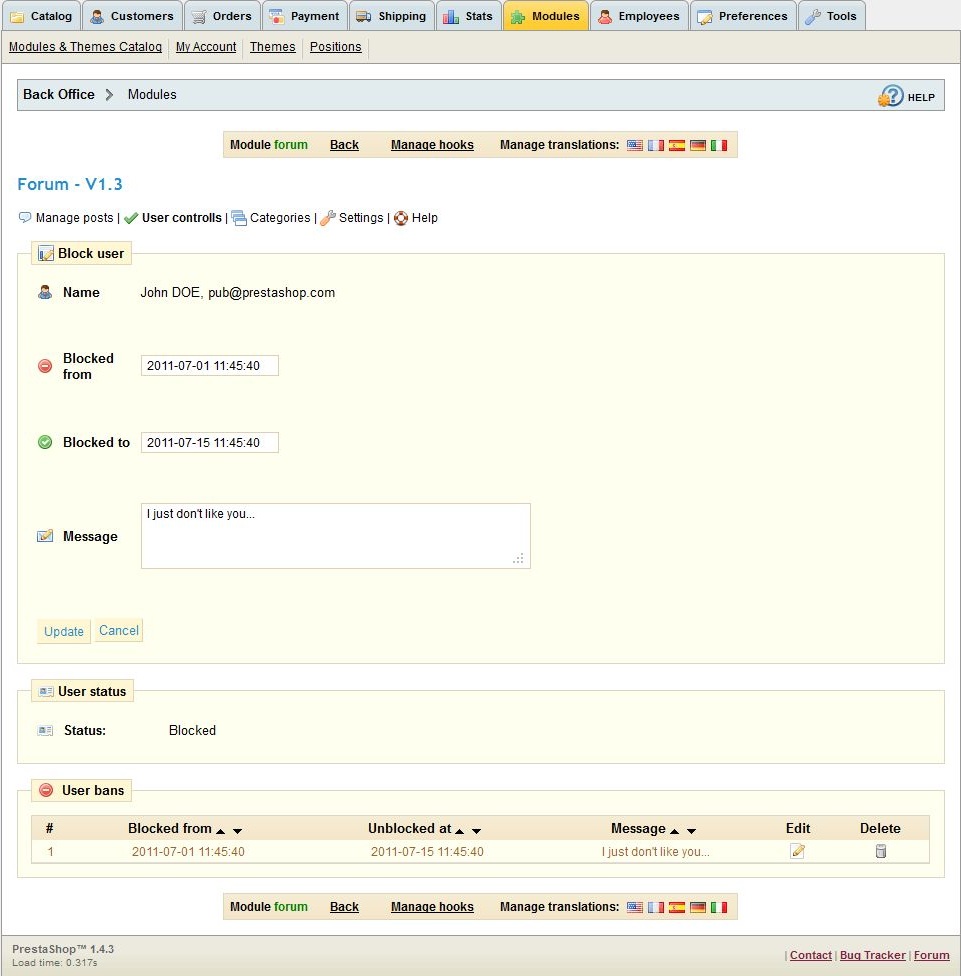Choose the US flag in top translations bar

pyautogui.click(x=635, y=145)
